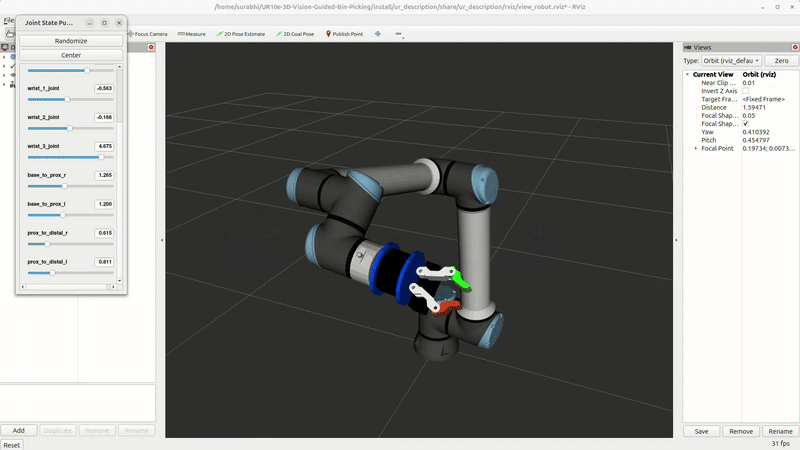Click the prox_to_distal_r value field 0.615
This screenshot has height=450, width=800.
click(104, 233)
